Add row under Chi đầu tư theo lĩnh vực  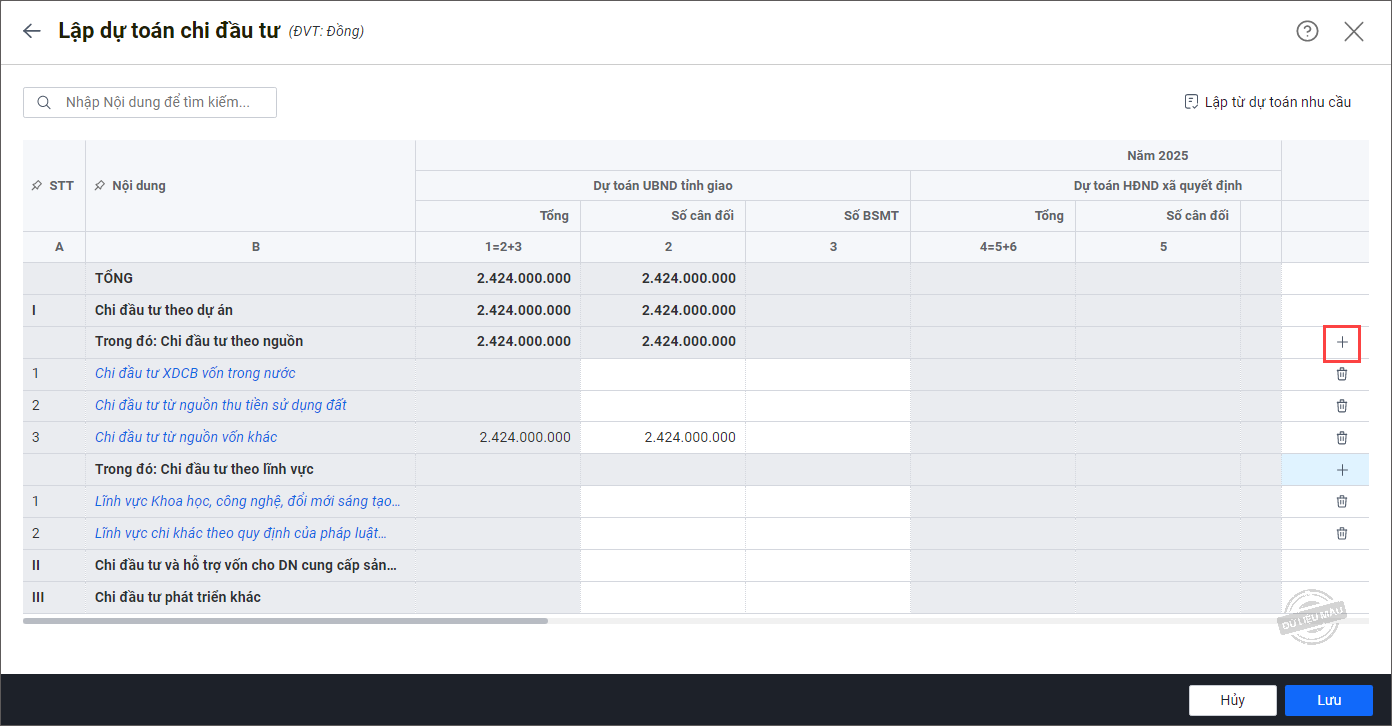1342,470
